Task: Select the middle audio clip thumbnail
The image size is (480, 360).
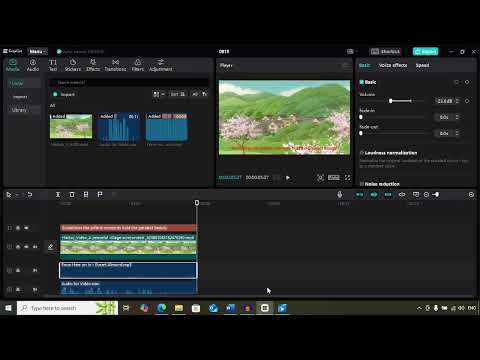Action: 119,127
